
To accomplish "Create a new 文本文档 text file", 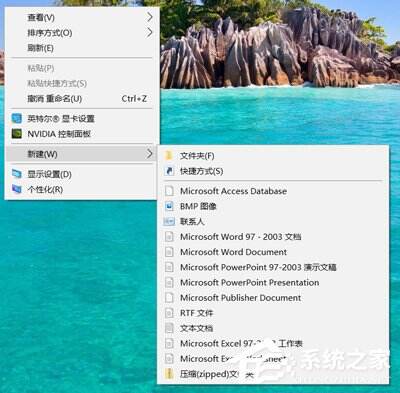I will pos(273,328).
